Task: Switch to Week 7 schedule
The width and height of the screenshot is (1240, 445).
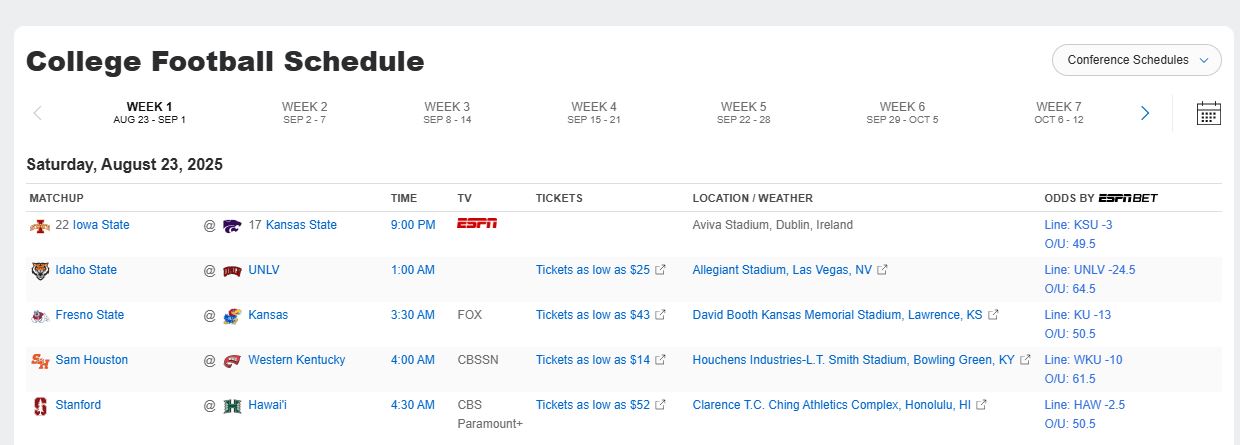Action: pos(1058,112)
